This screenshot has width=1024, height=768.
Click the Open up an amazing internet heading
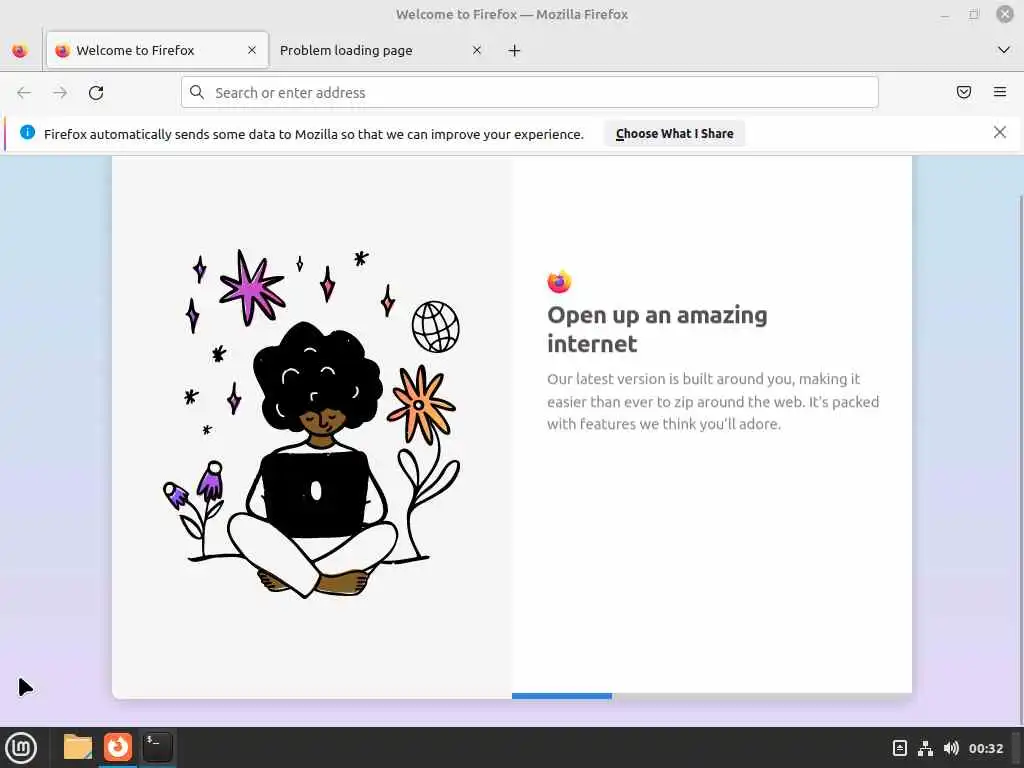click(657, 329)
